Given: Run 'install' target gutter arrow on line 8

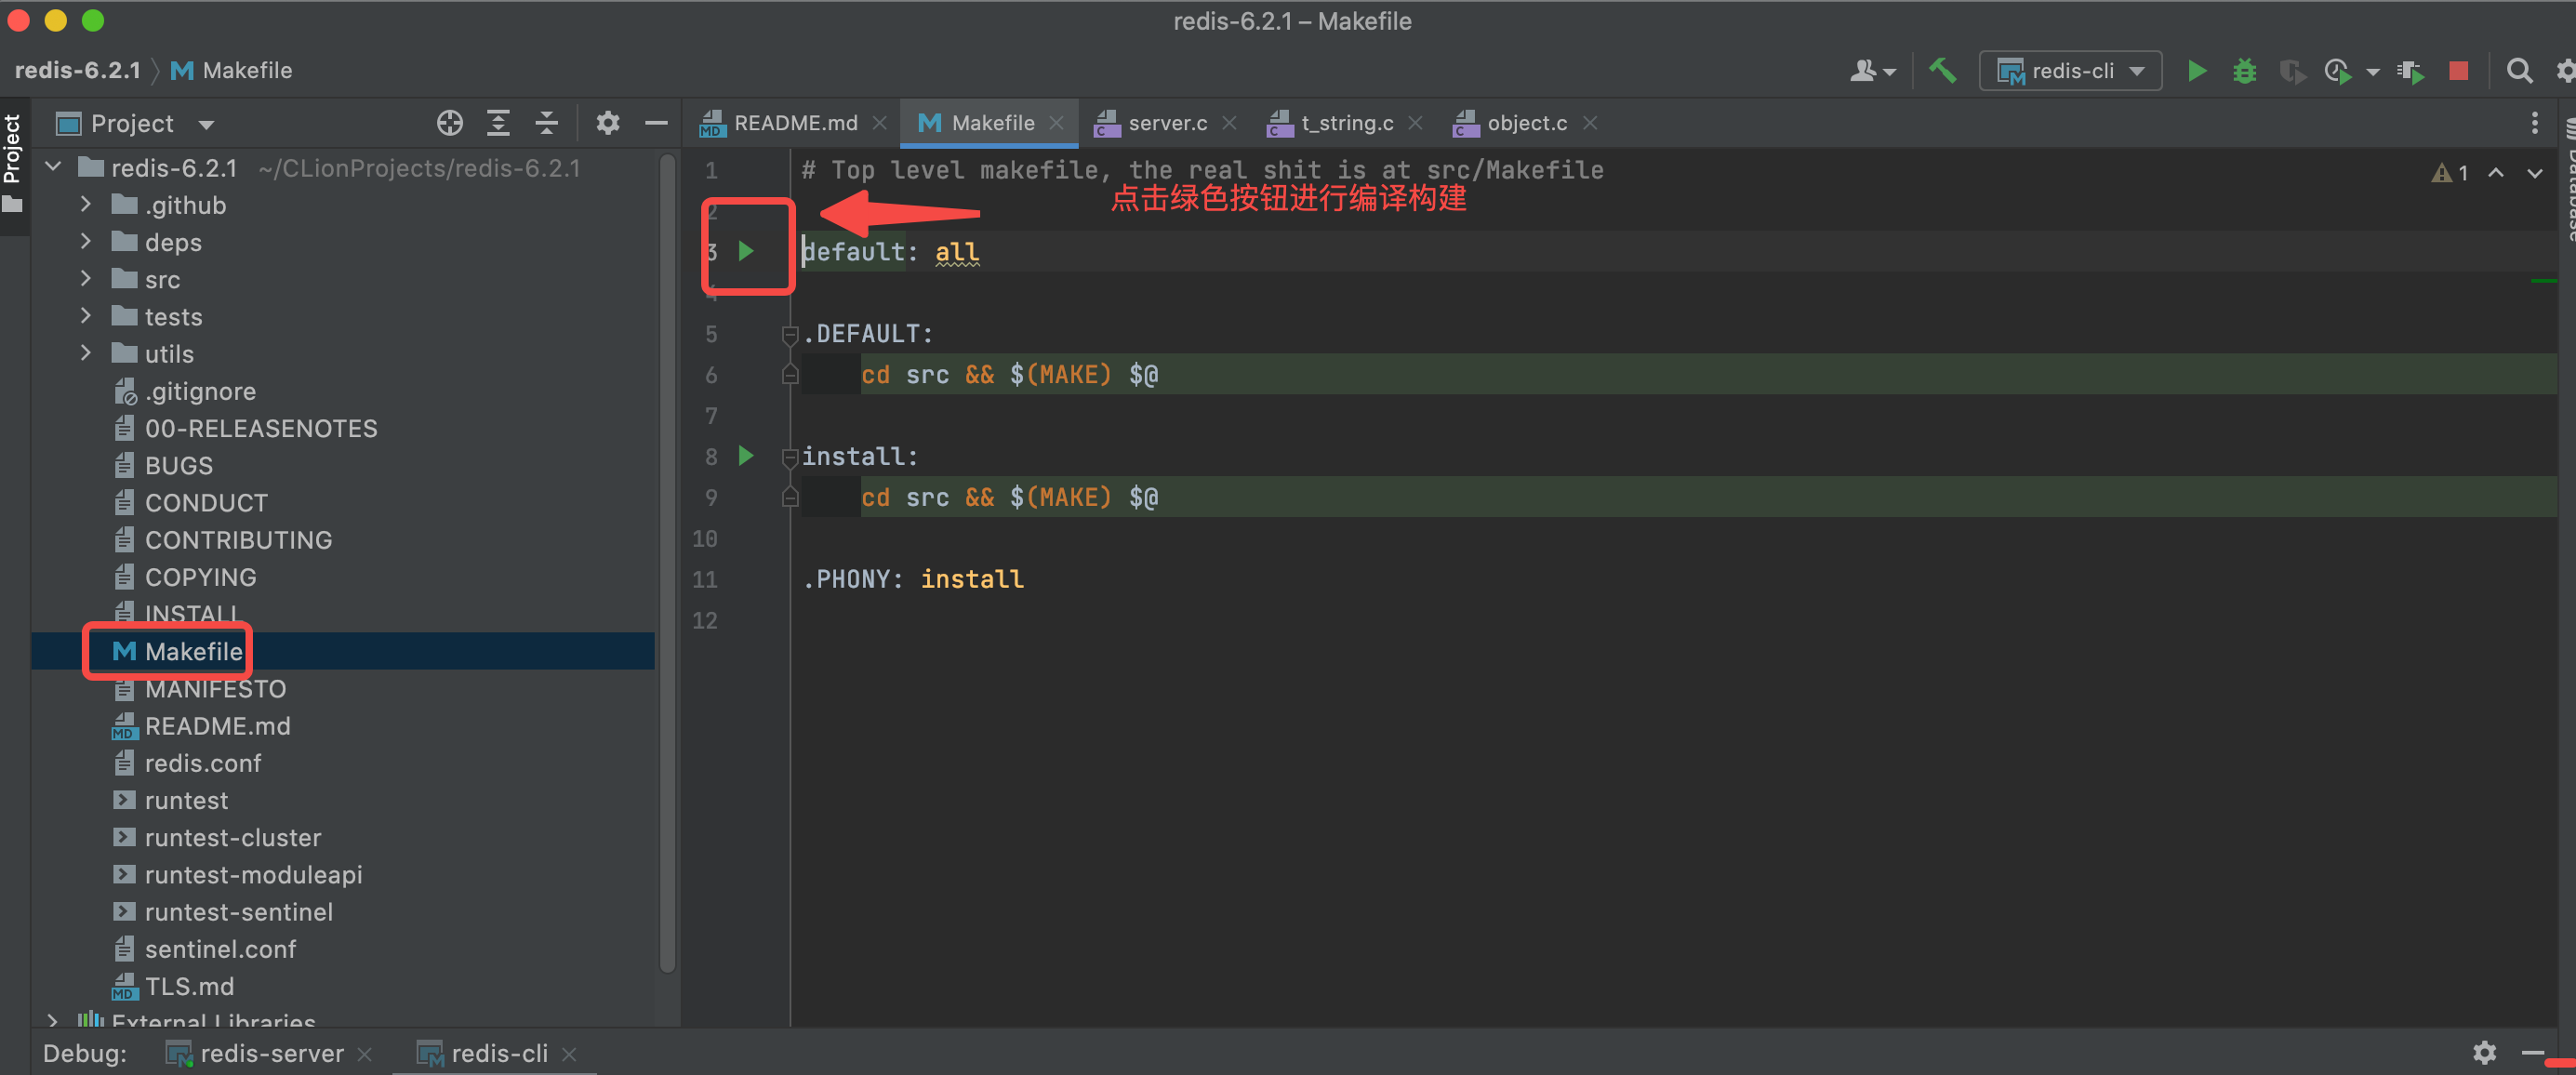Looking at the screenshot, I should click(x=746, y=456).
